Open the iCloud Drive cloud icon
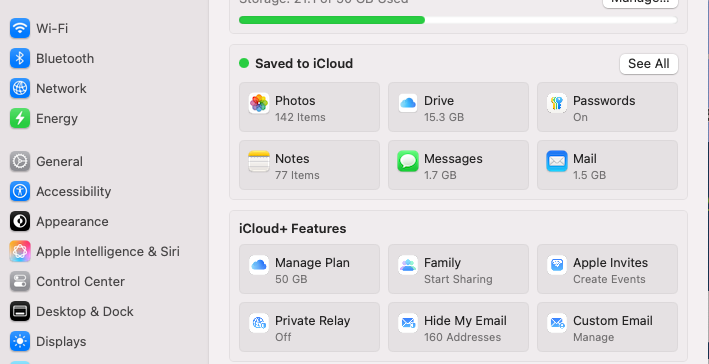The height and width of the screenshot is (364, 709). pyautogui.click(x=408, y=104)
